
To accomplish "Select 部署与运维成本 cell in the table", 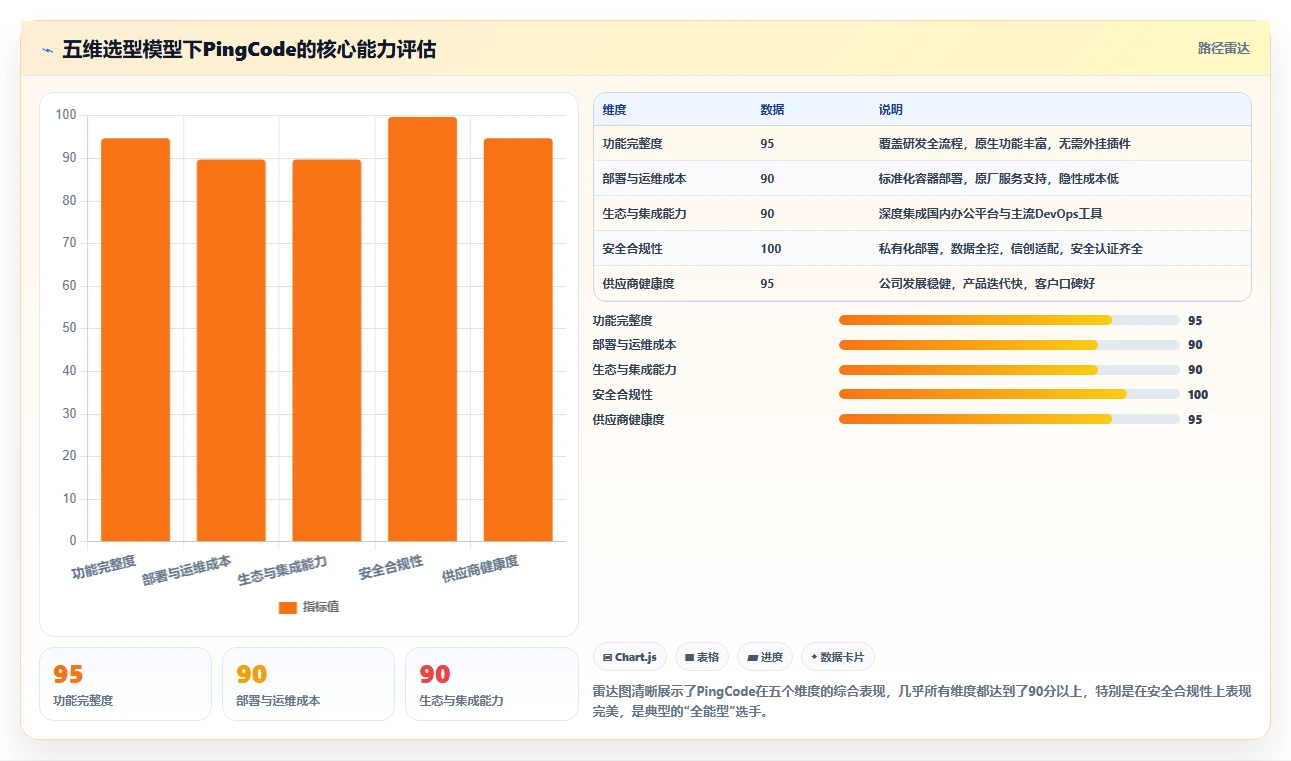I will click(645, 179).
